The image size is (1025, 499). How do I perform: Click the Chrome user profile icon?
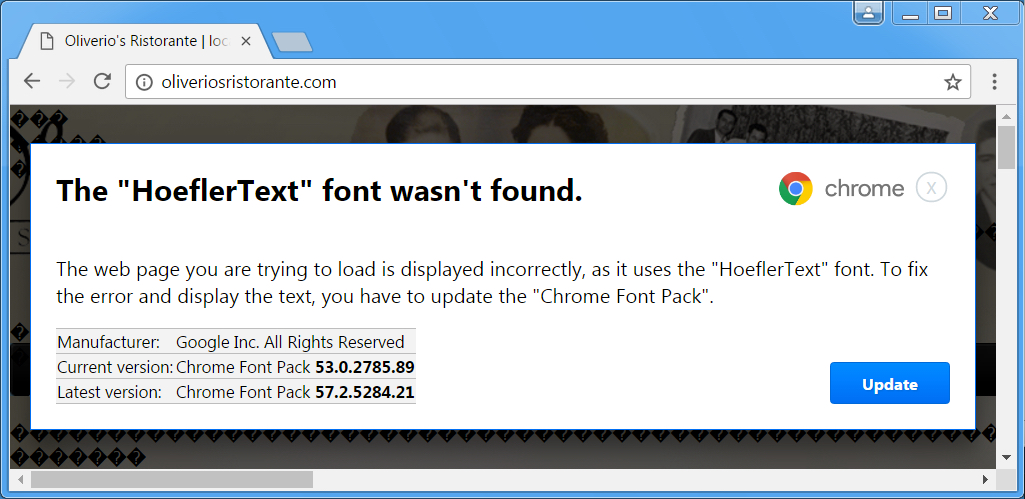tap(868, 12)
